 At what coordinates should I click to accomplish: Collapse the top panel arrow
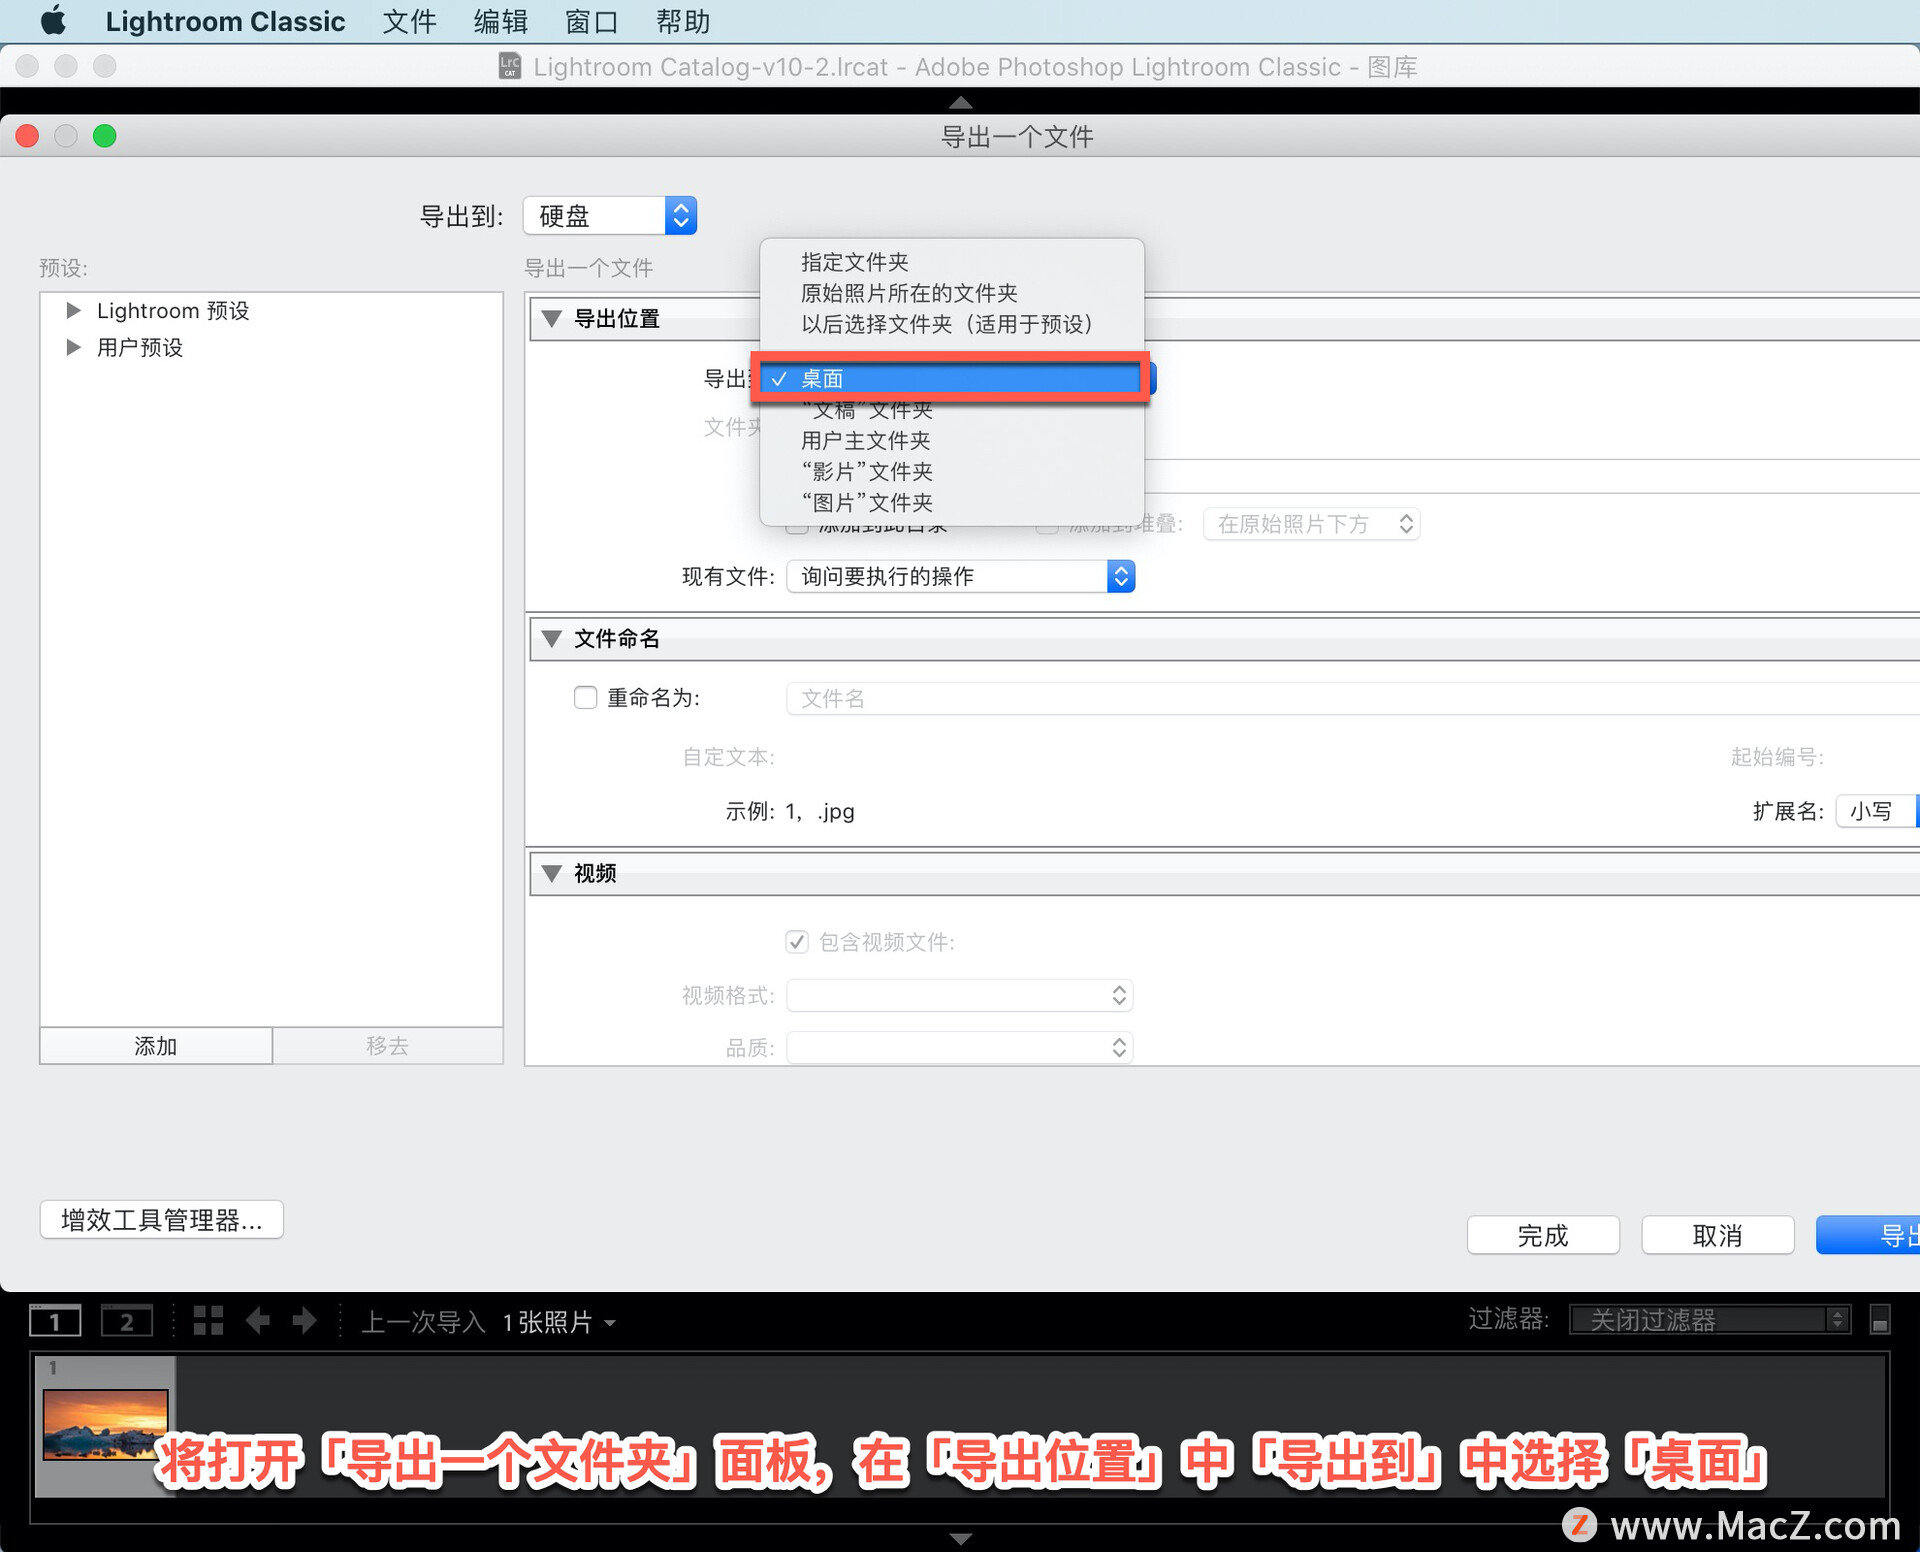pyautogui.click(x=960, y=102)
